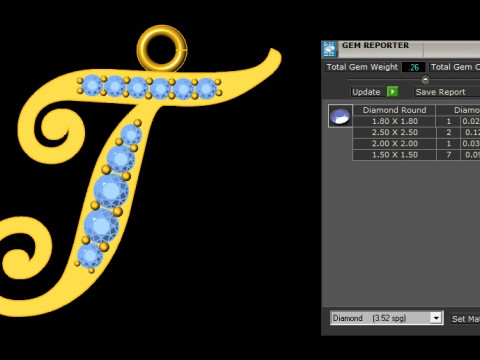Click the green Update play icon
This screenshot has height=360, width=480.
[392, 92]
